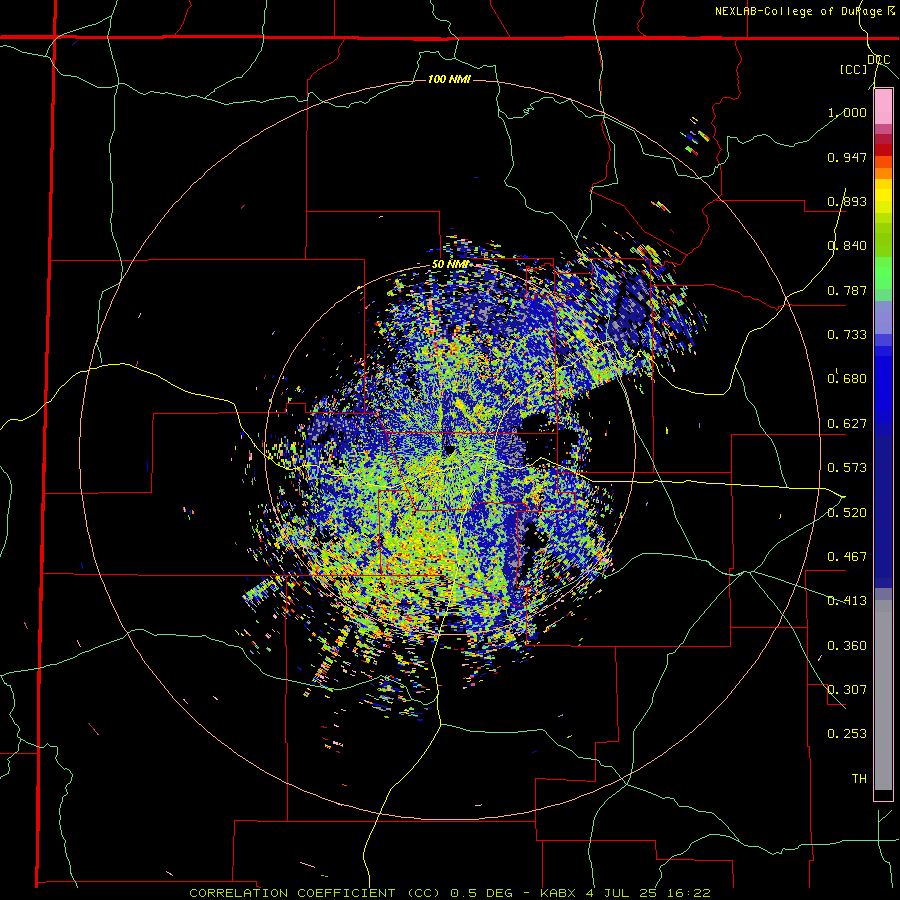
Task: Select the 0.893 scale label
Action: (x=847, y=201)
